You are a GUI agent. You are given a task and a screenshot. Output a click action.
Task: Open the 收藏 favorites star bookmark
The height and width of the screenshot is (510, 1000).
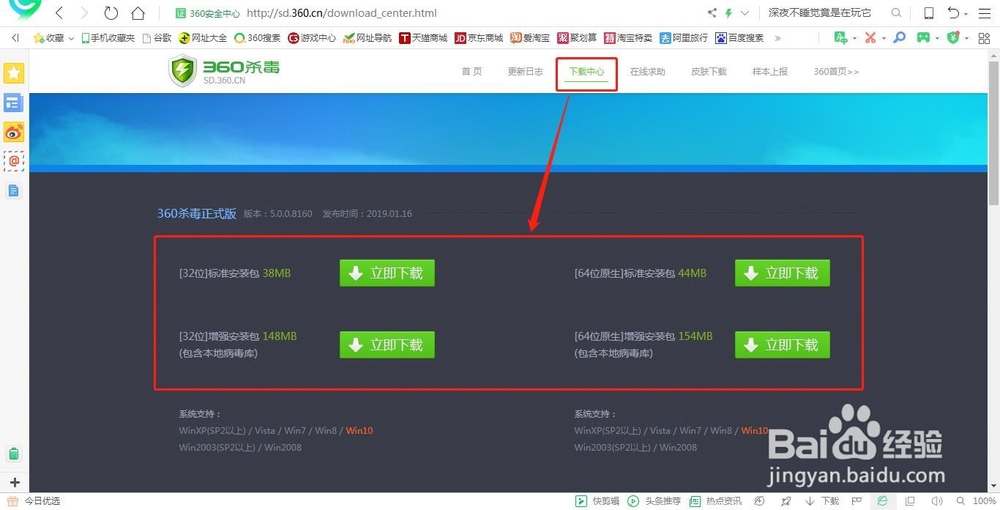pos(48,38)
